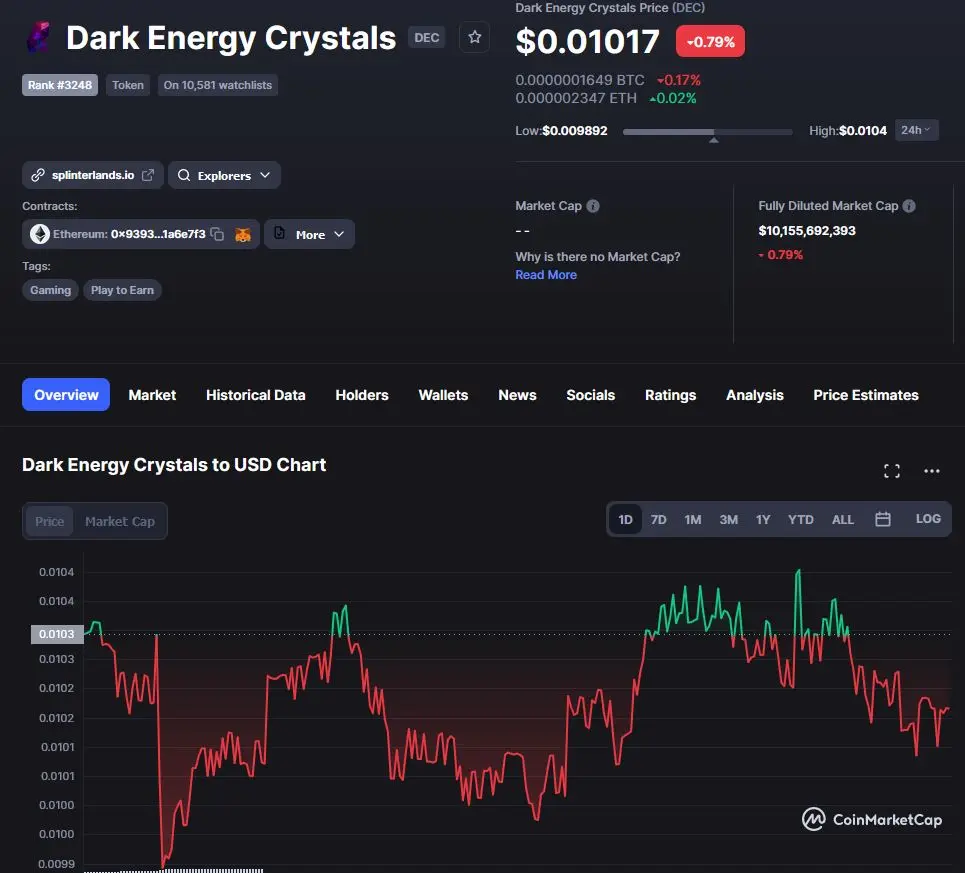965x873 pixels.
Task: Open chart in fullscreen mode
Action: click(892, 471)
